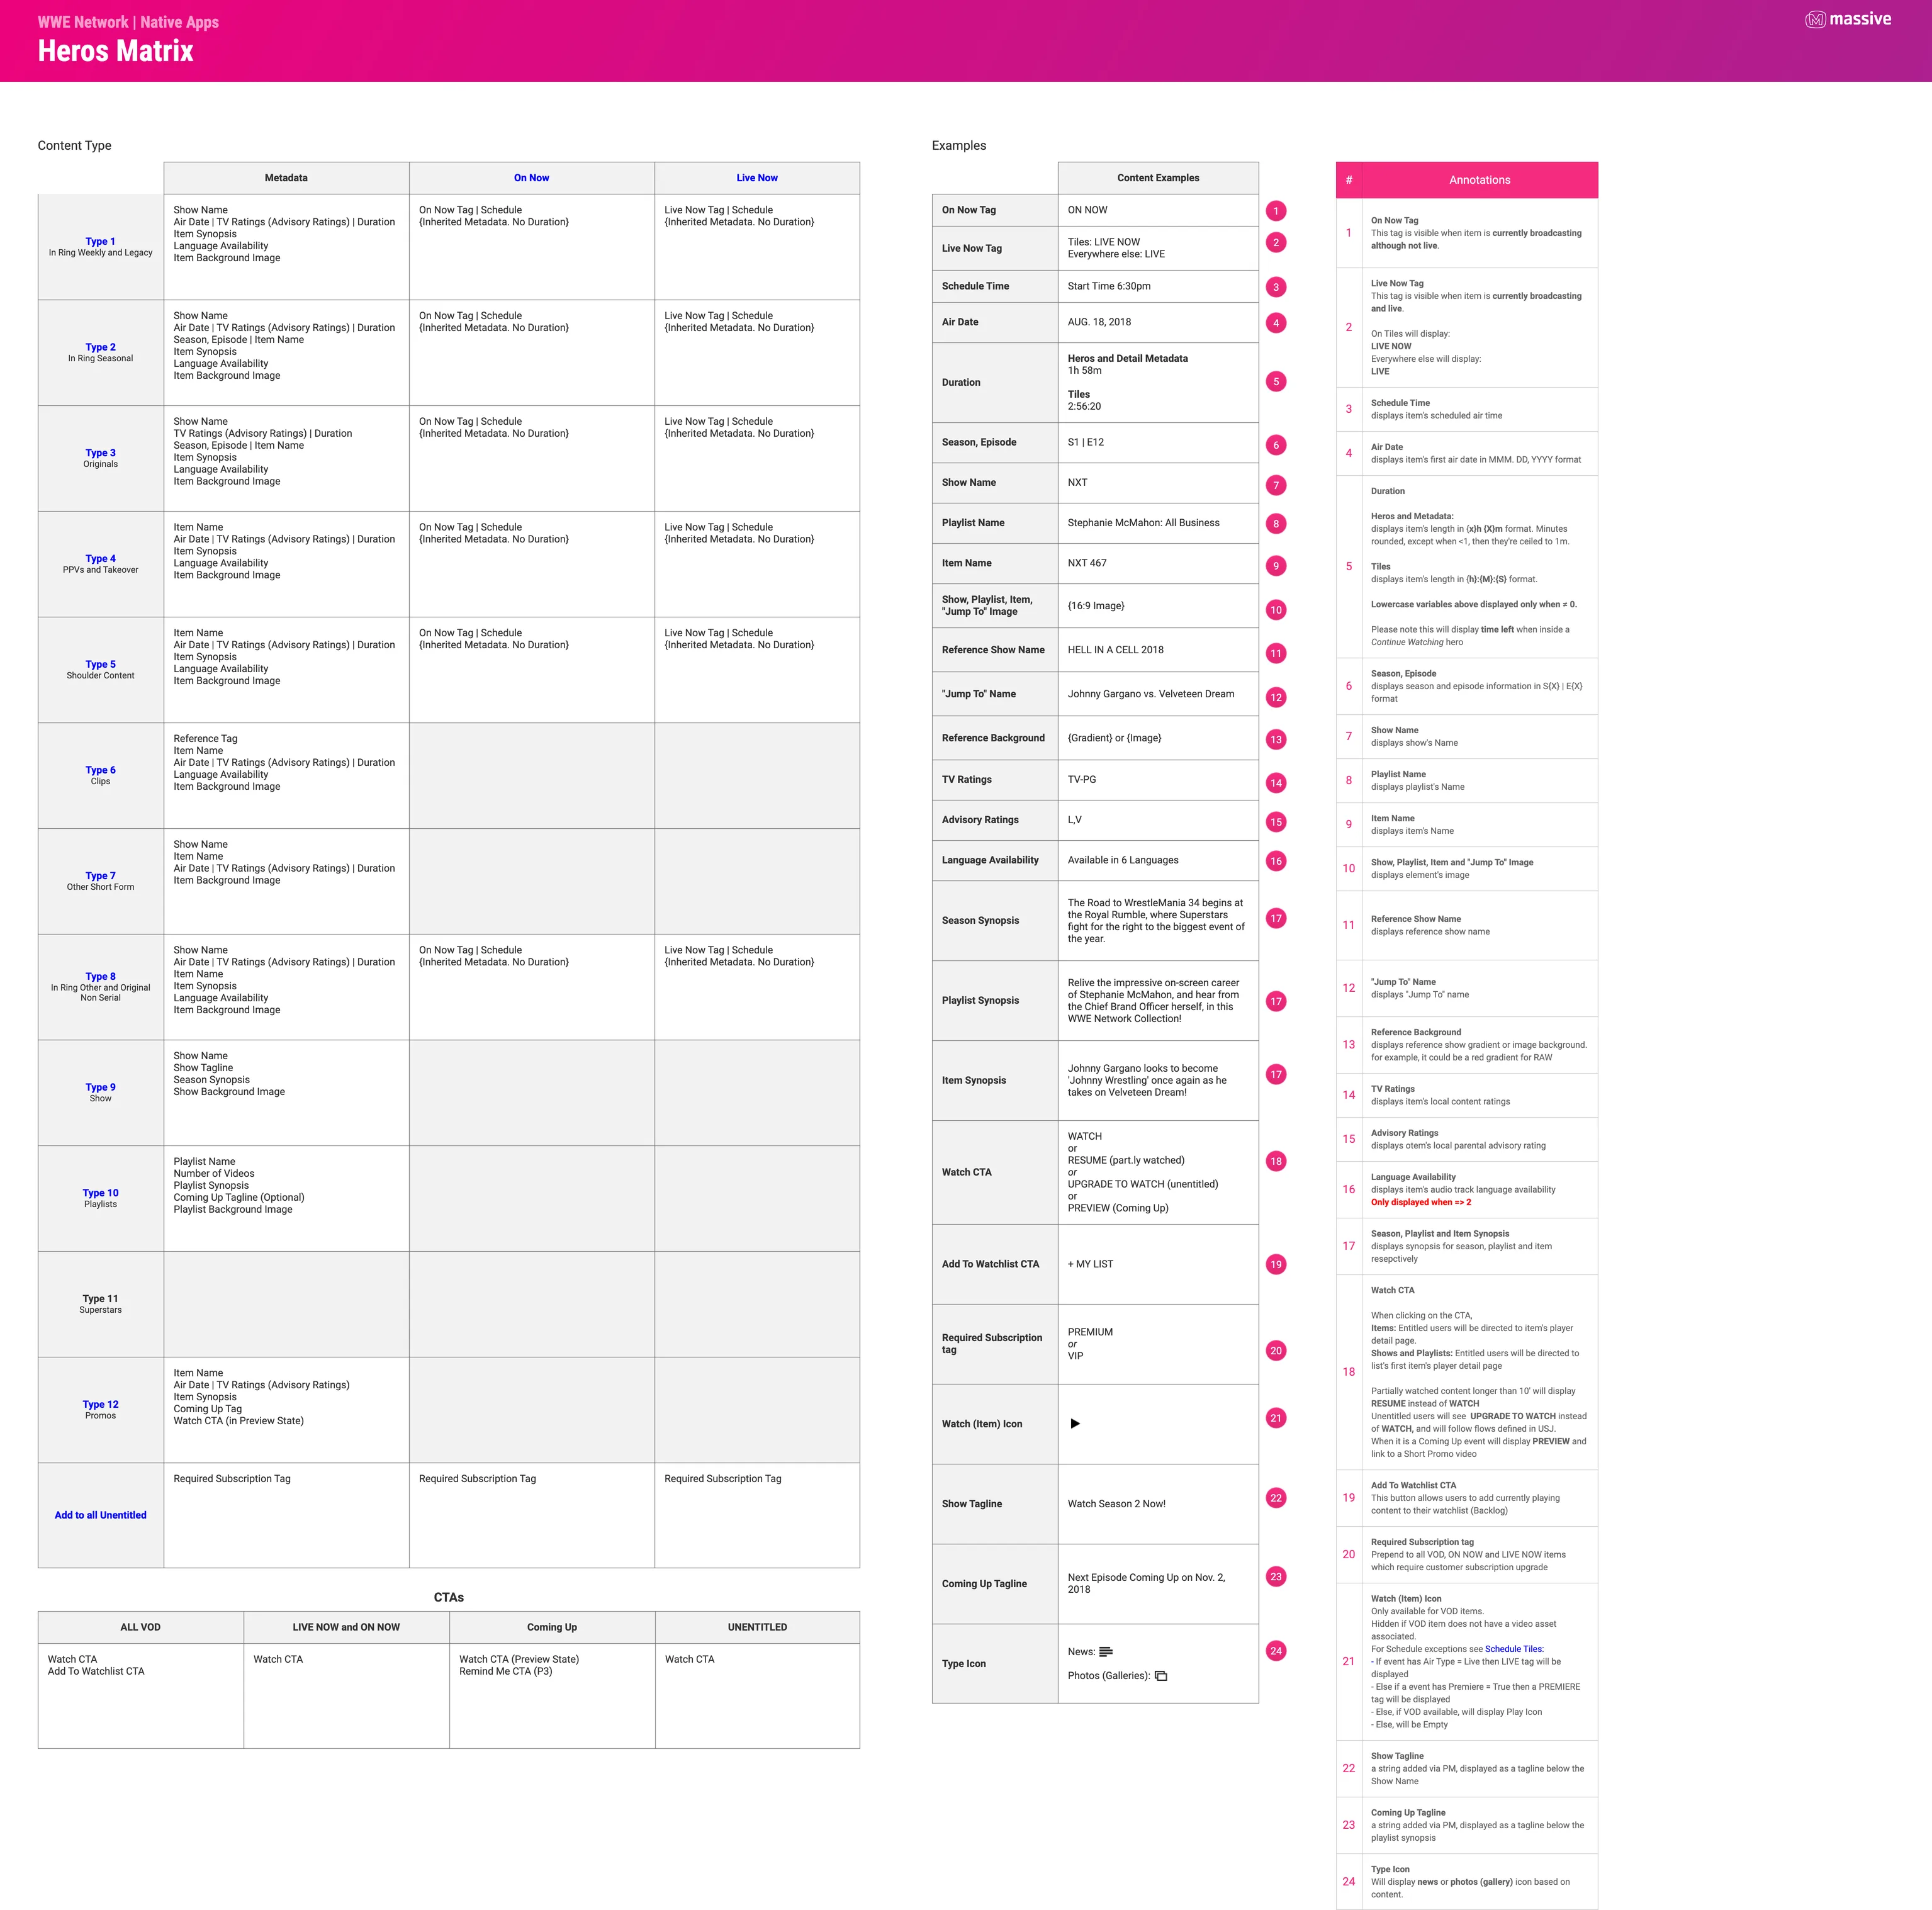Open the Live Now column header link

click(x=757, y=178)
